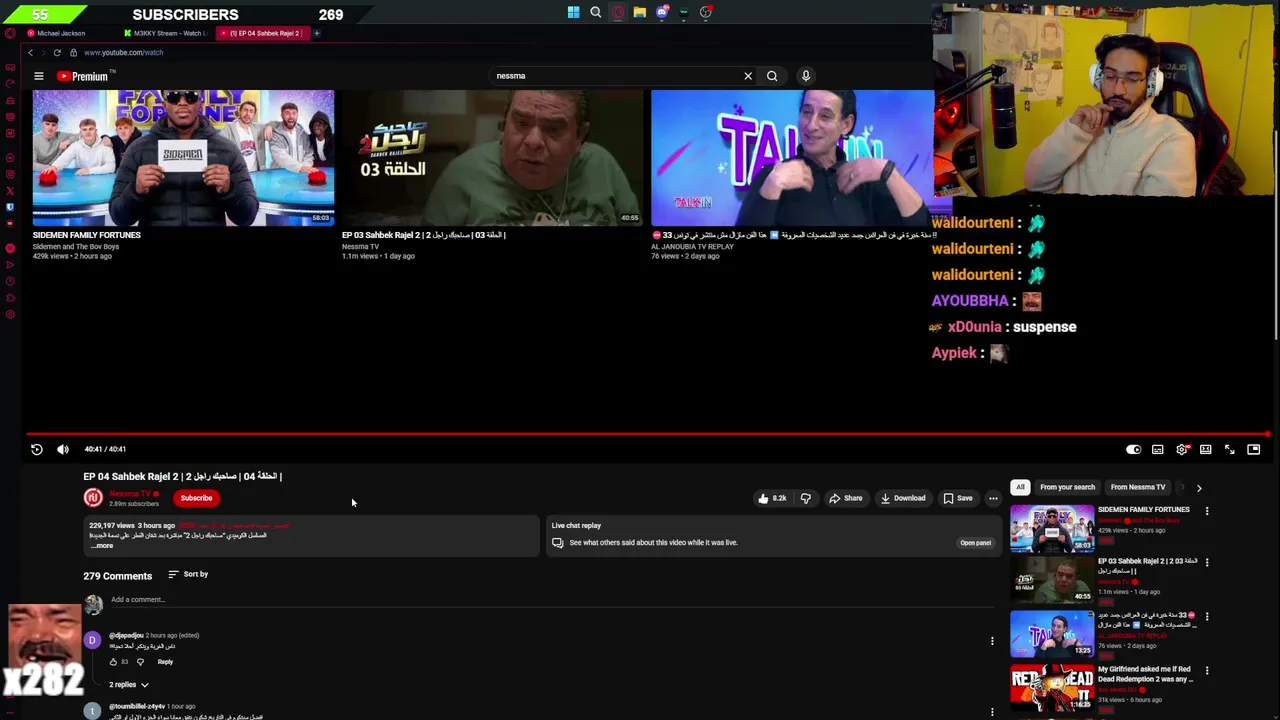This screenshot has width=1280, height=720.
Task: Dislike the EP 04 video
Action: pyautogui.click(x=805, y=498)
